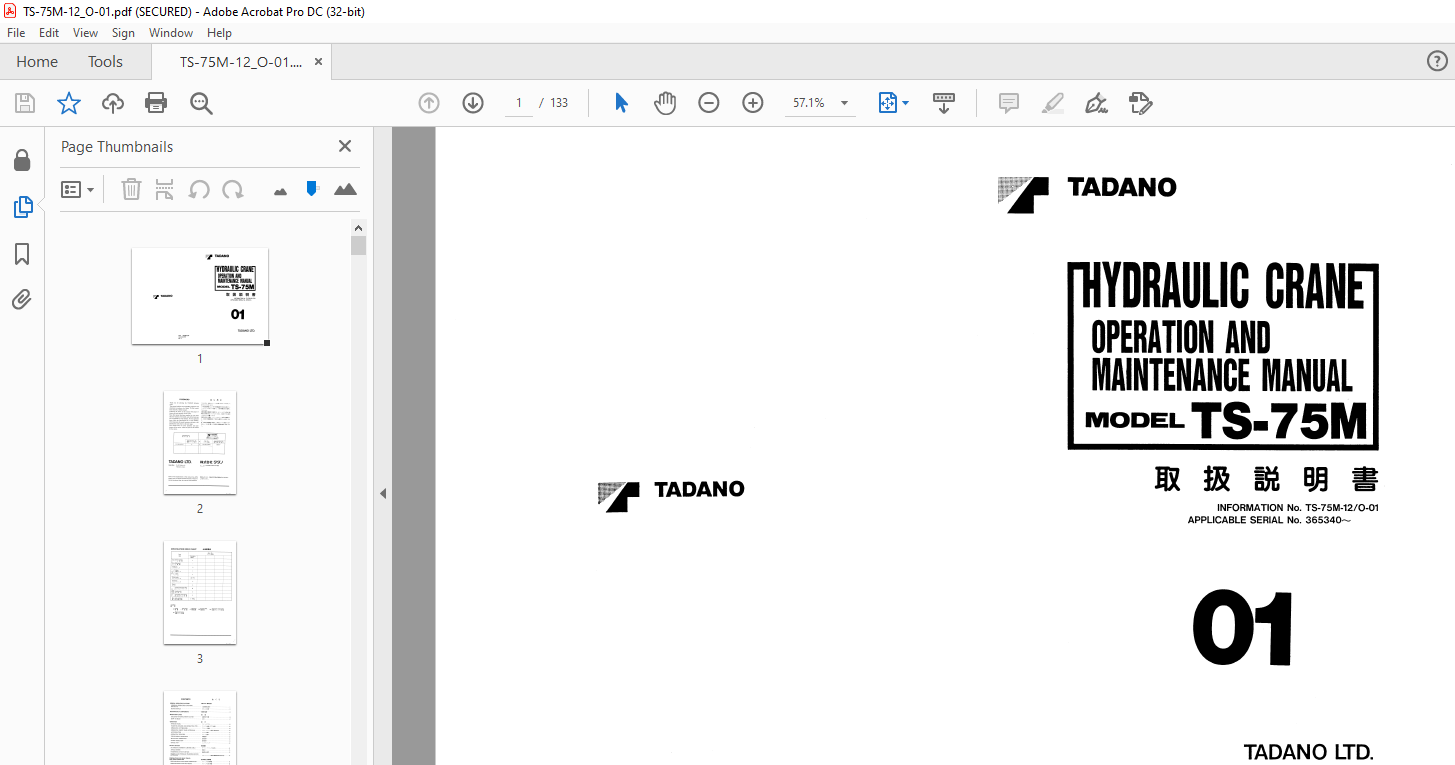This screenshot has height=765, width=1455.
Task: Click the read mode keyboard icon
Action: [x=944, y=103]
